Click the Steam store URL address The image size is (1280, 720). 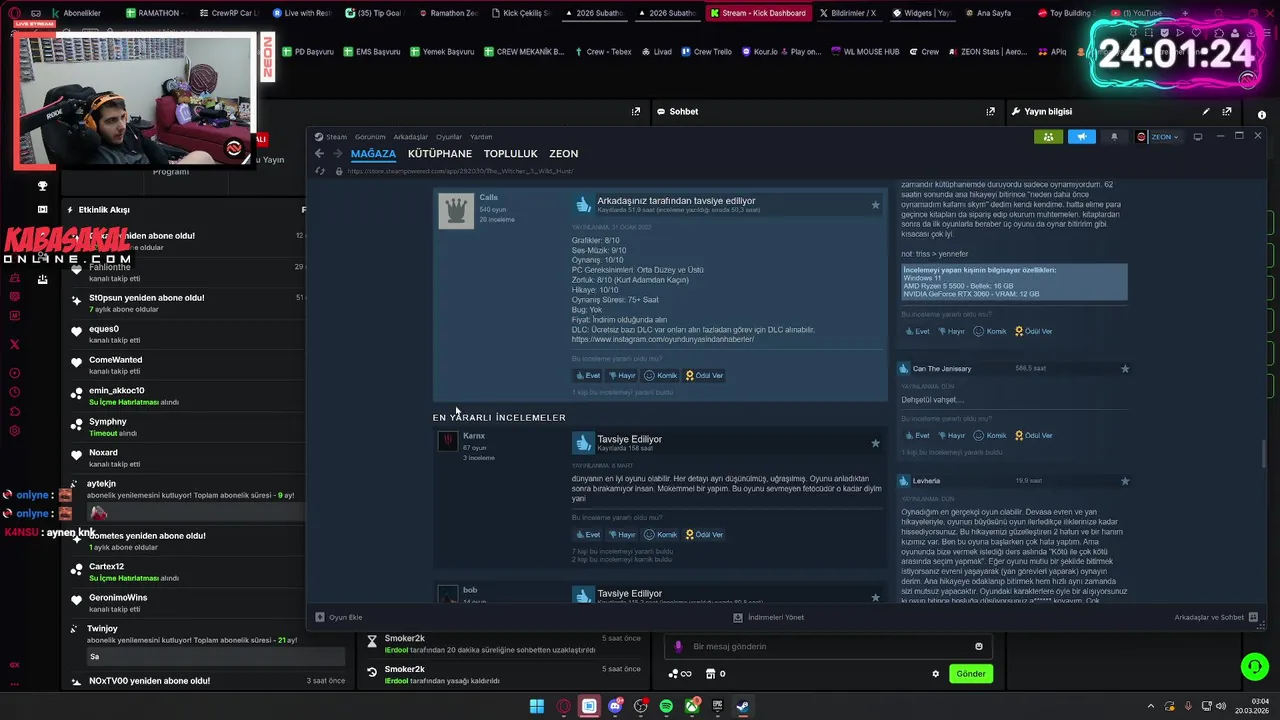coord(461,171)
